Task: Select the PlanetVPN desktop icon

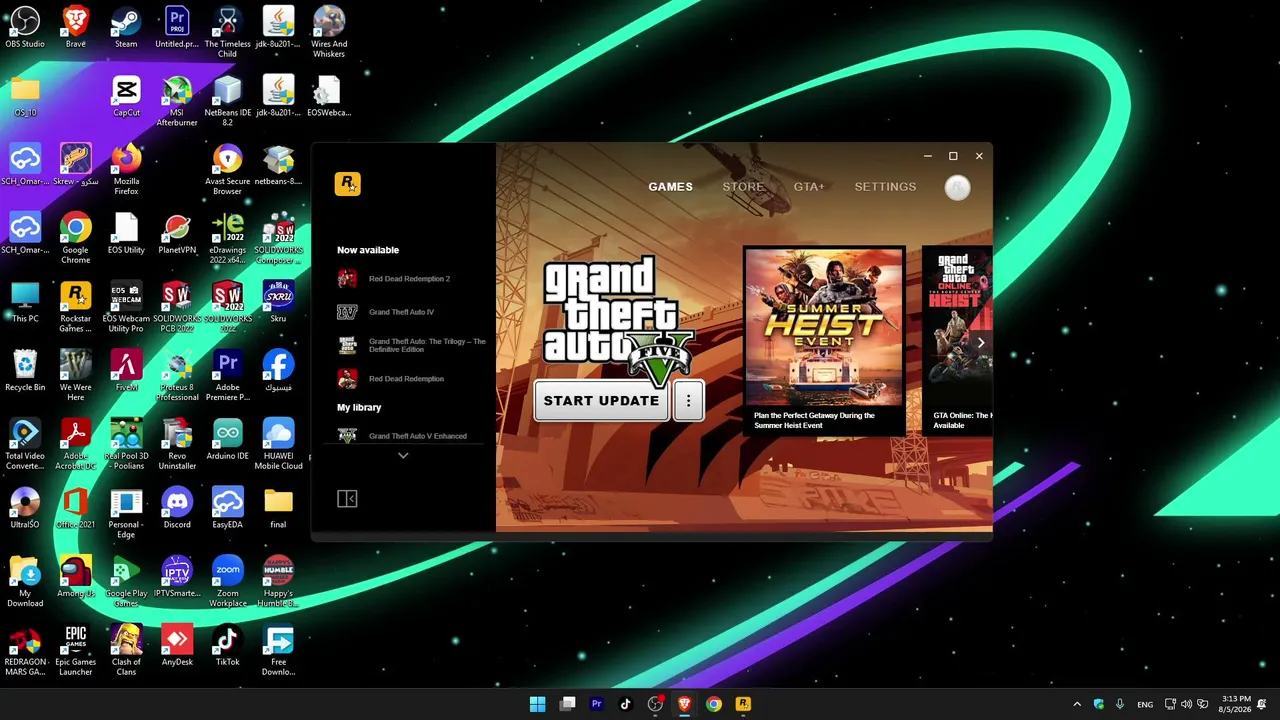Action: (177, 233)
